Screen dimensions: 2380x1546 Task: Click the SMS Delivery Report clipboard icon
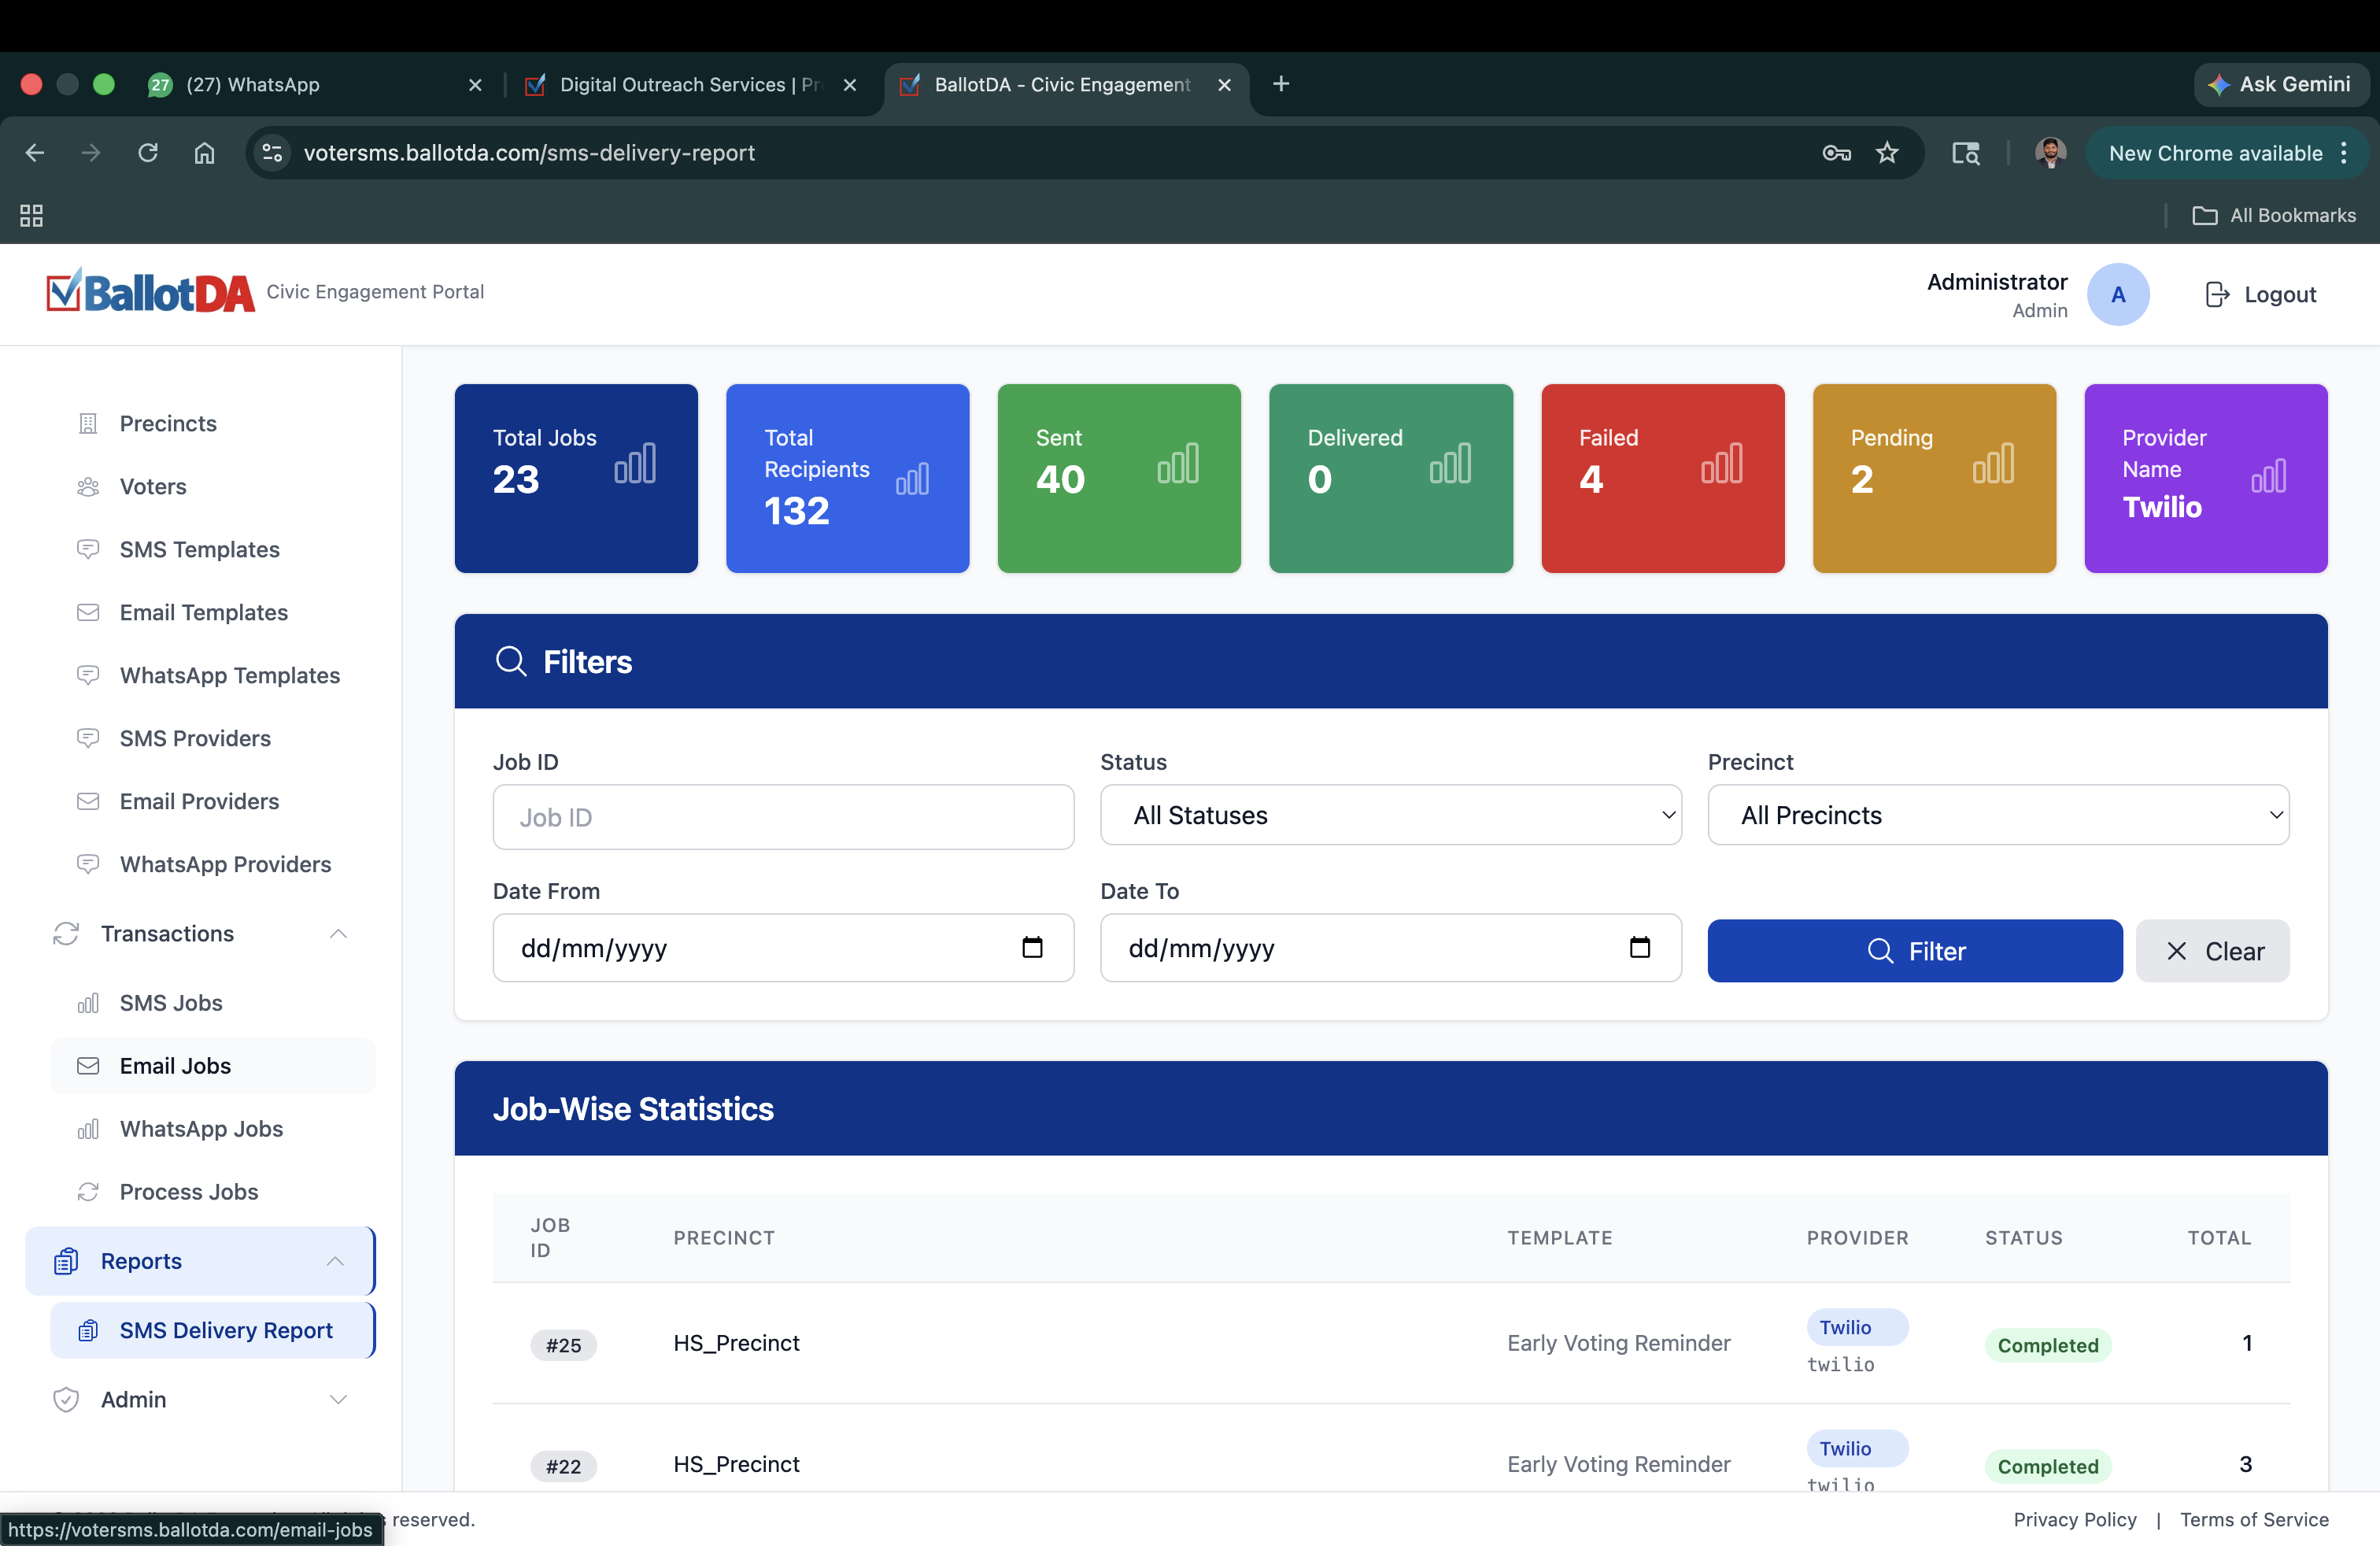pos(88,1330)
